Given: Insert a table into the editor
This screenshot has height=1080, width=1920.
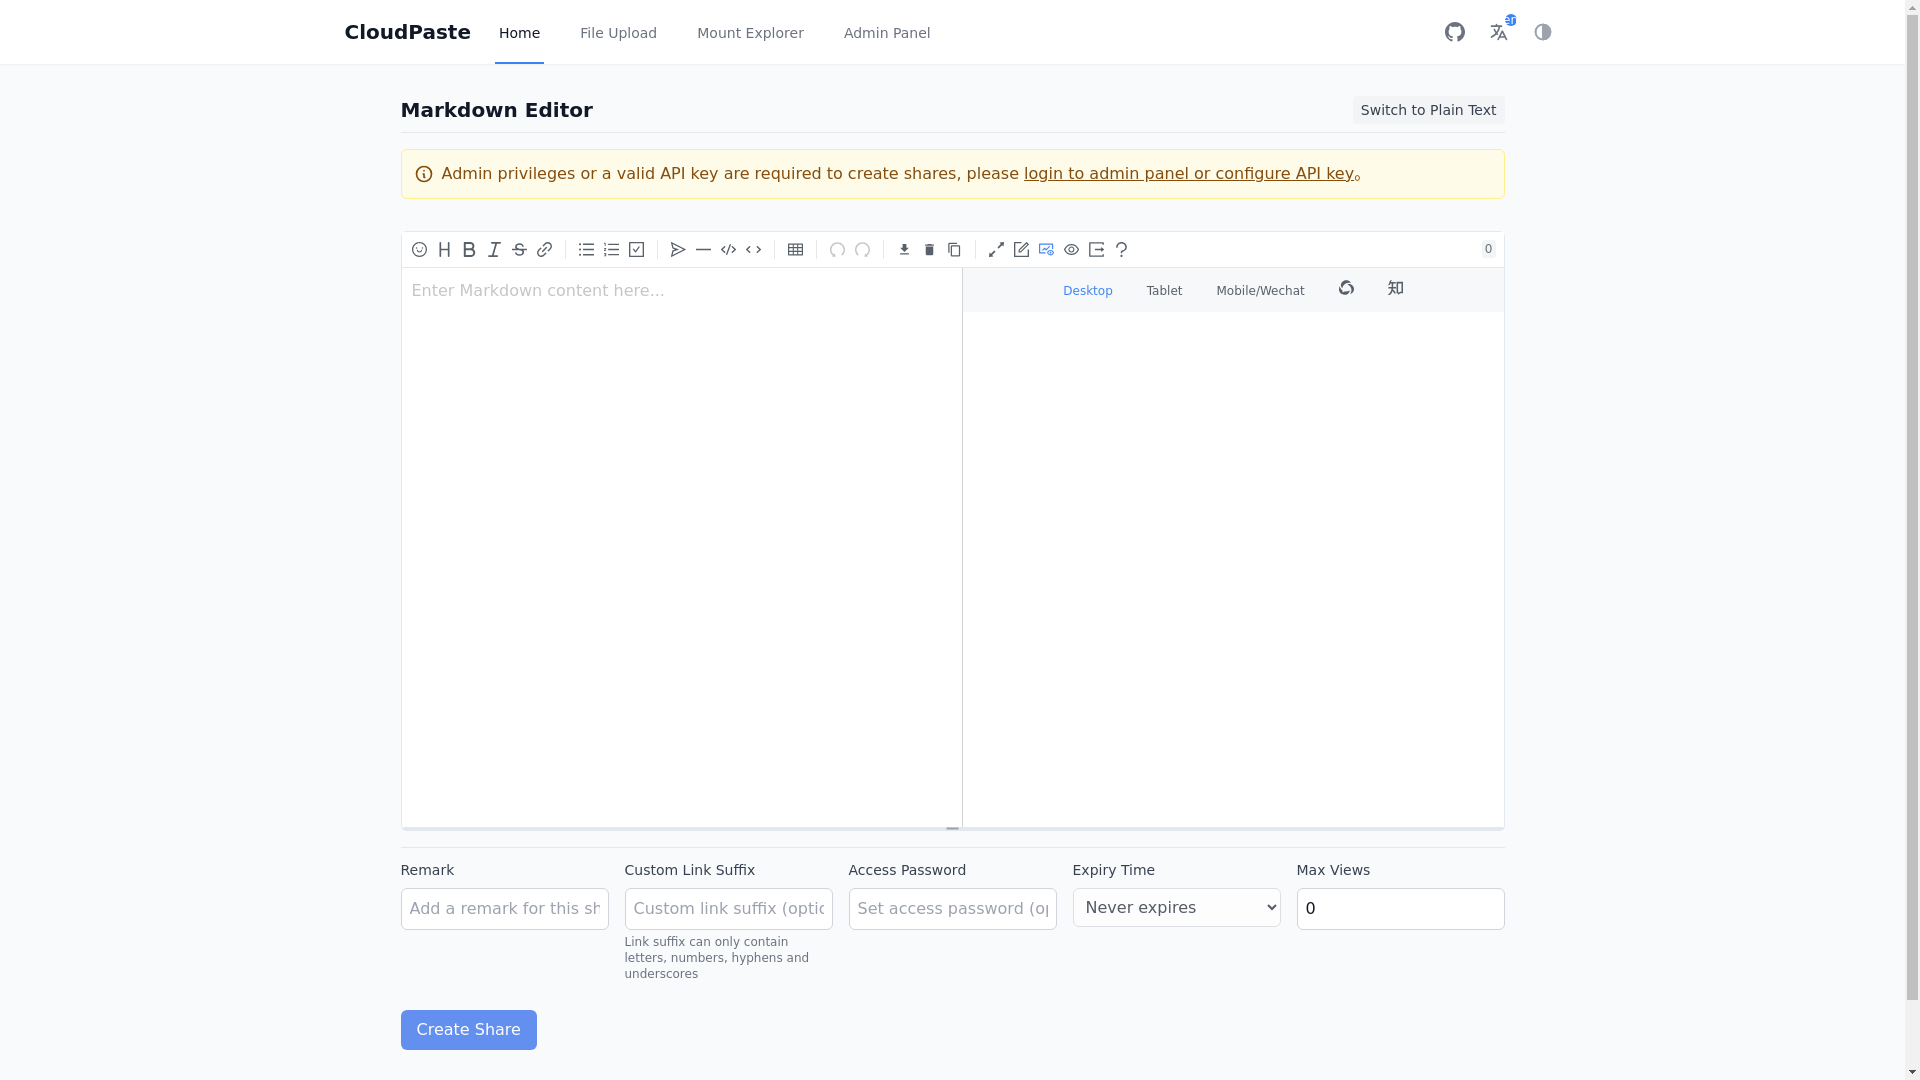Looking at the screenshot, I should [795, 250].
